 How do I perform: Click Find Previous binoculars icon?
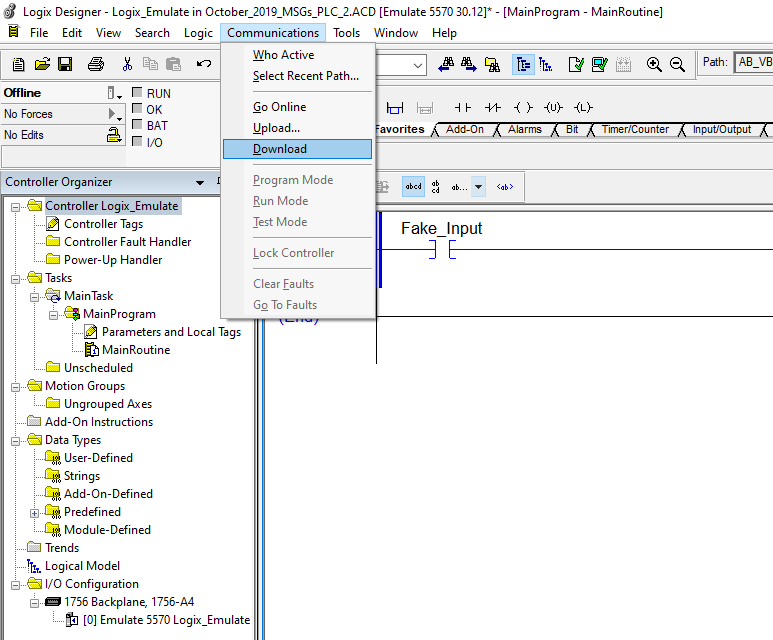(x=446, y=65)
